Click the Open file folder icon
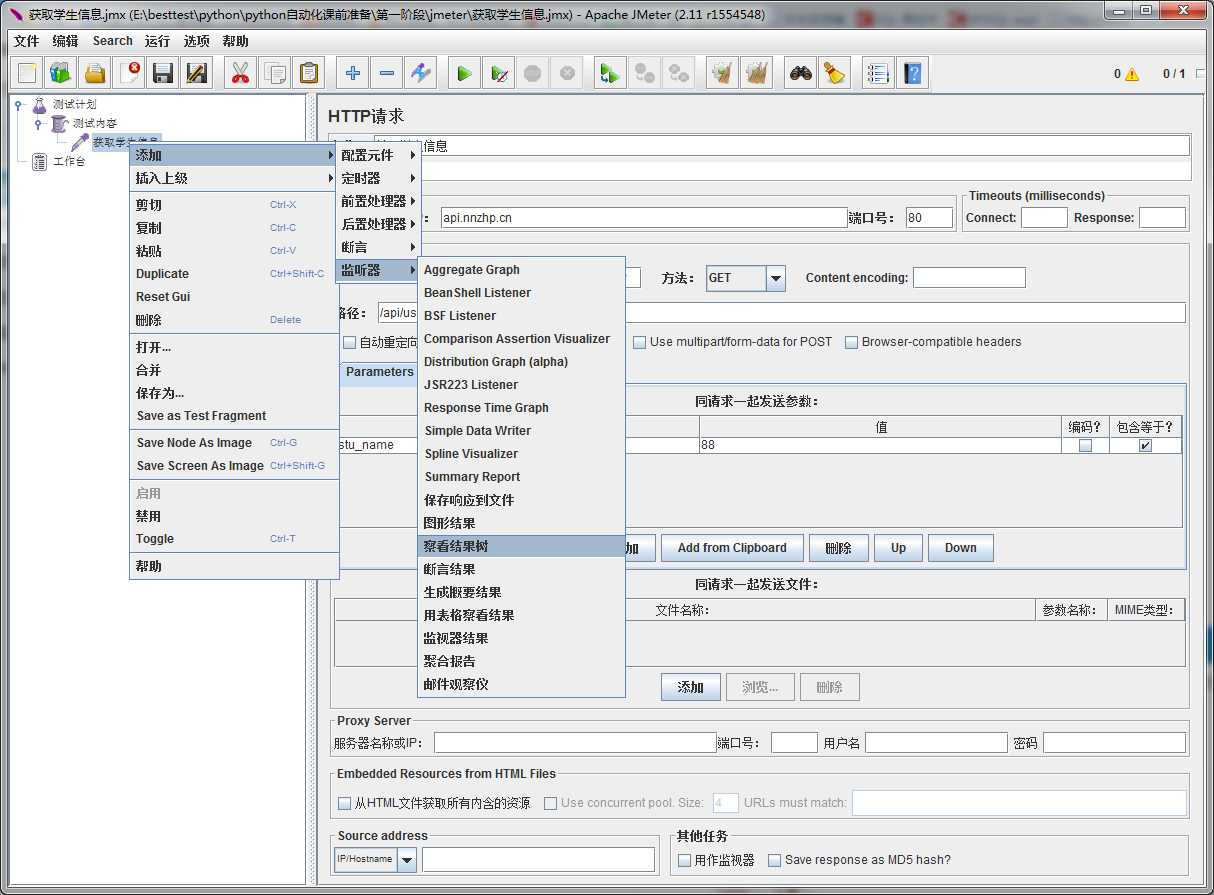 pos(95,73)
